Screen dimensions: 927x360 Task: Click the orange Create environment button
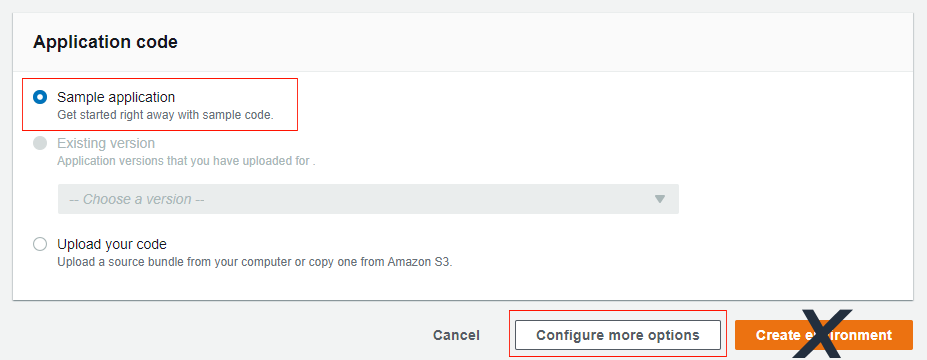[x=824, y=335]
